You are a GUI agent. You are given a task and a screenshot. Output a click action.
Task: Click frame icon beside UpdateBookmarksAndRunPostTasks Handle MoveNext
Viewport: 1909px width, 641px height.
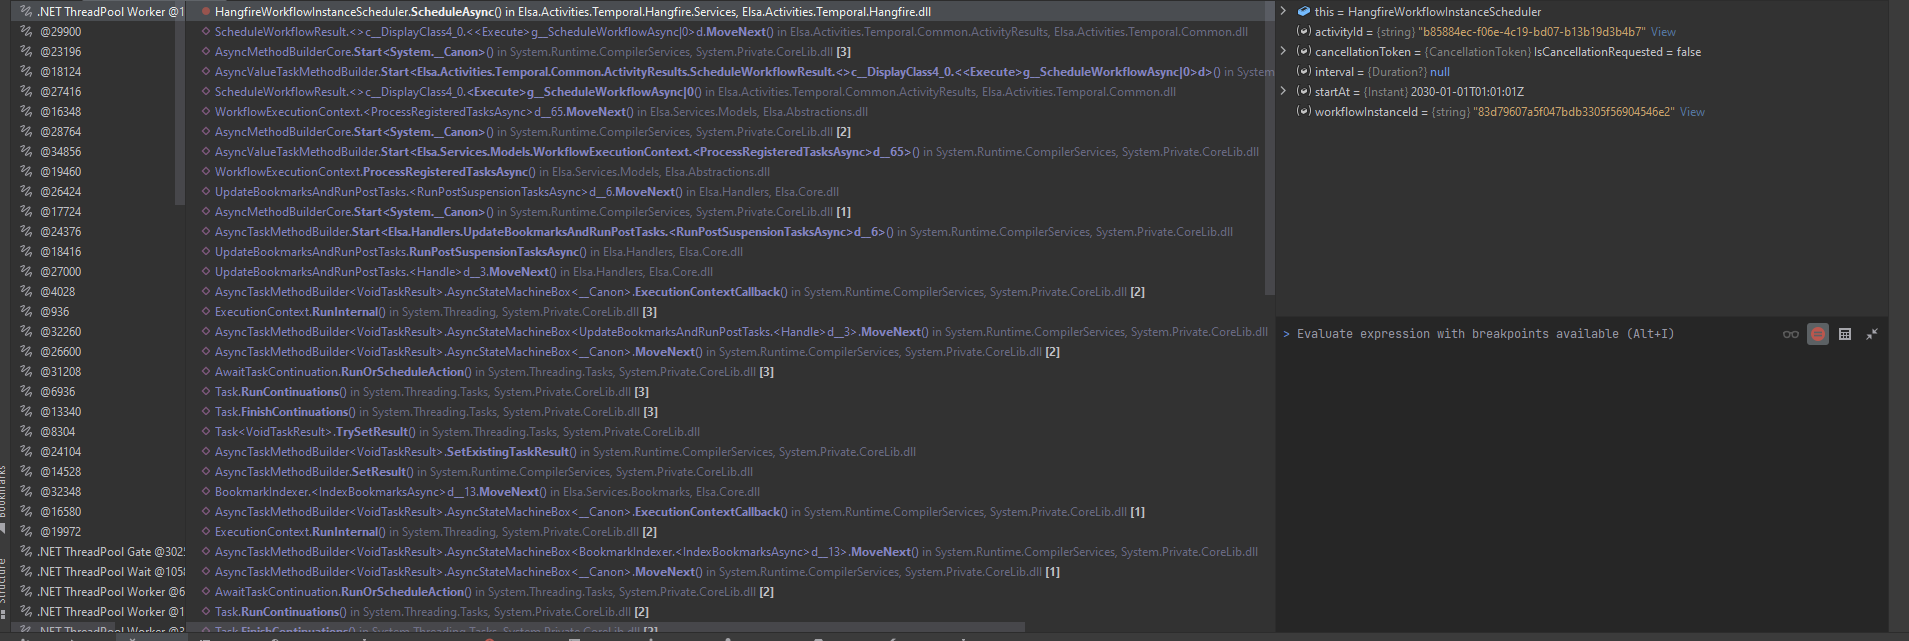click(205, 272)
